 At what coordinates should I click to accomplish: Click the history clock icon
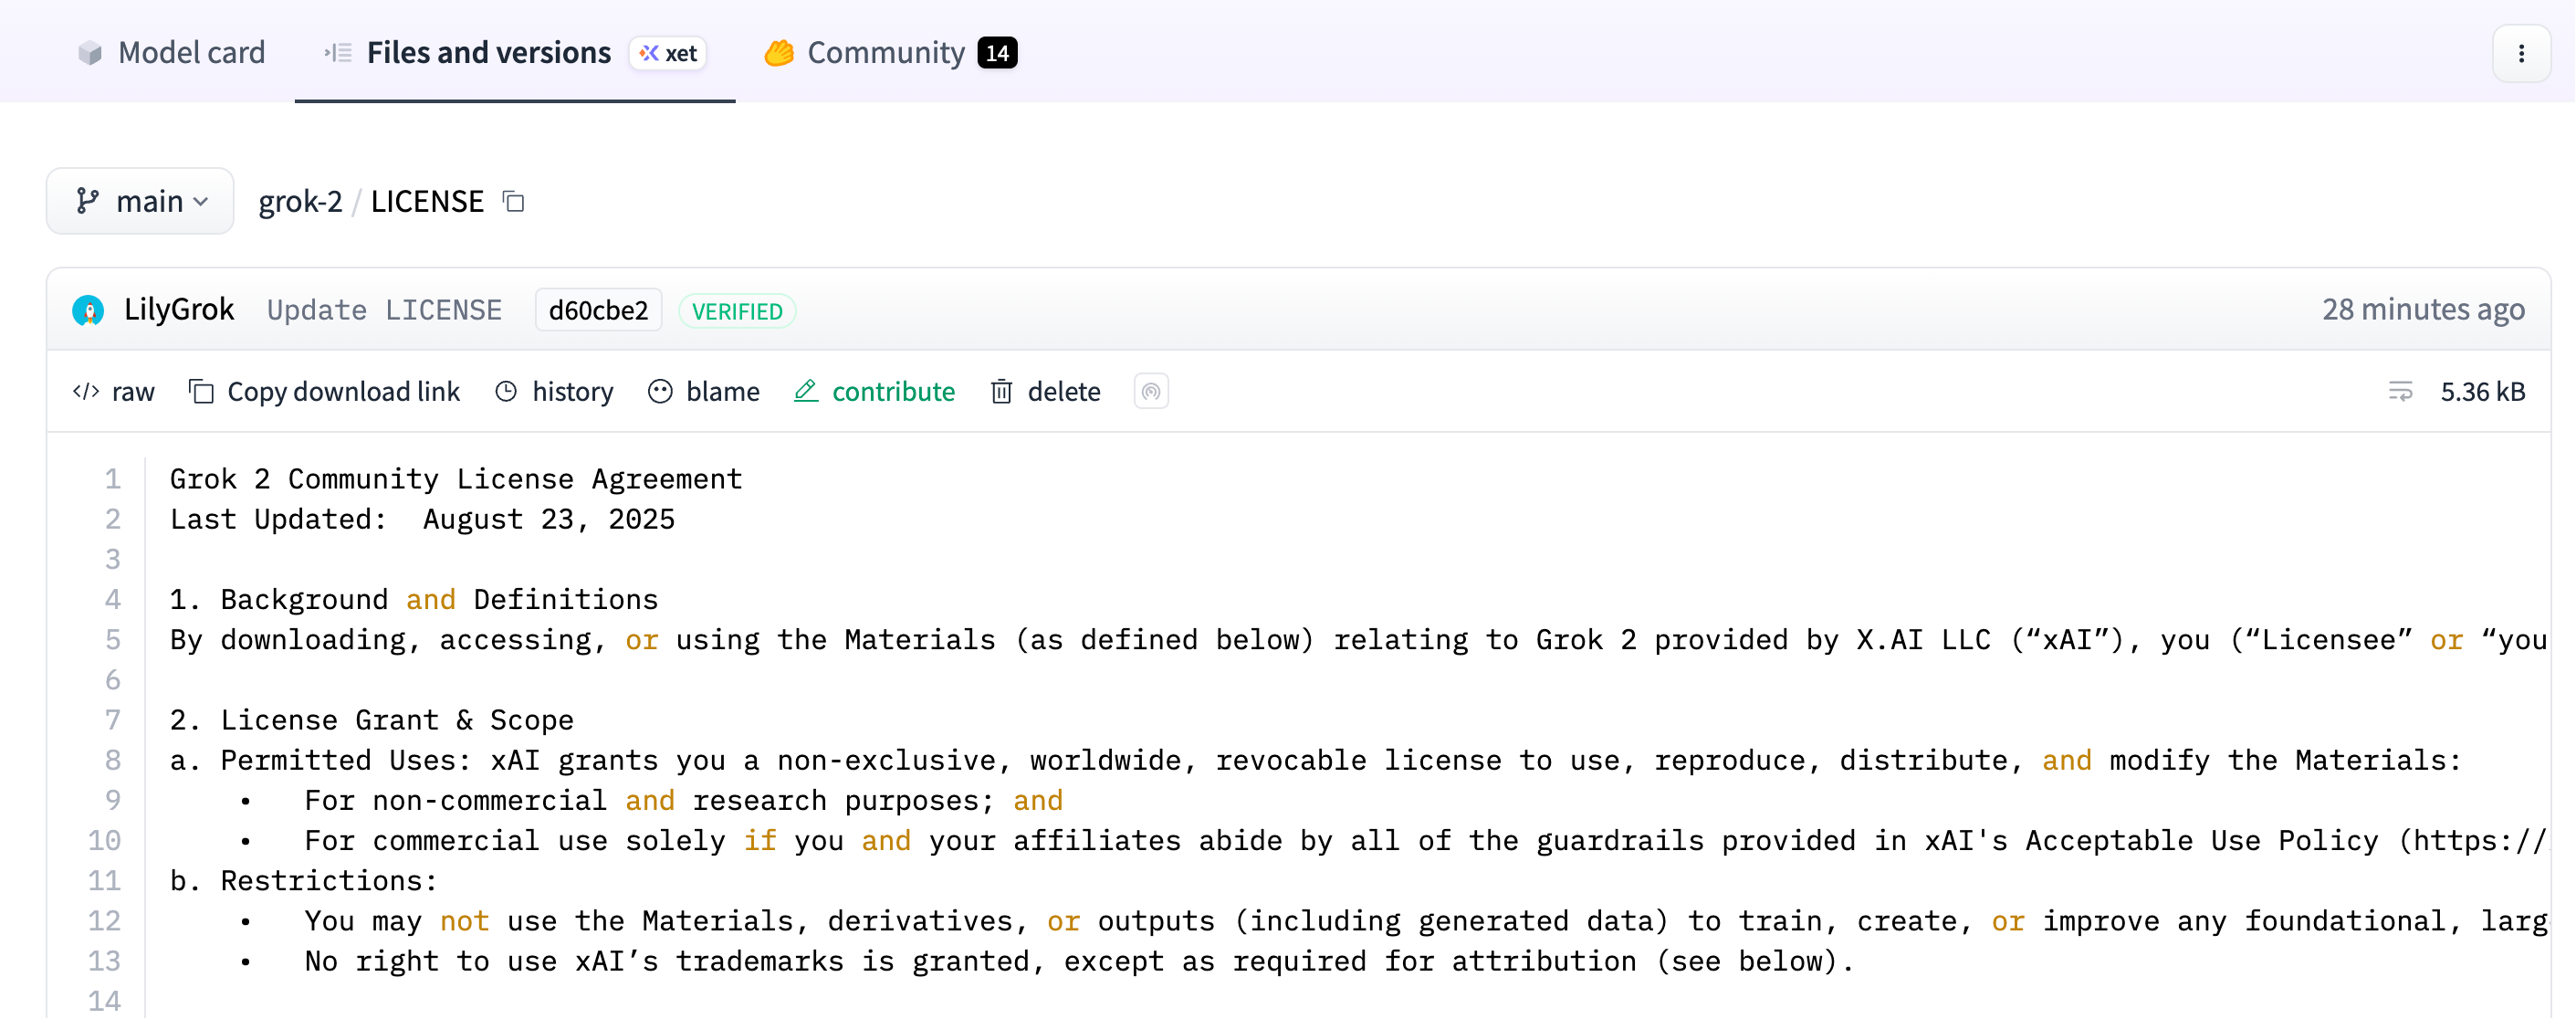tap(506, 391)
